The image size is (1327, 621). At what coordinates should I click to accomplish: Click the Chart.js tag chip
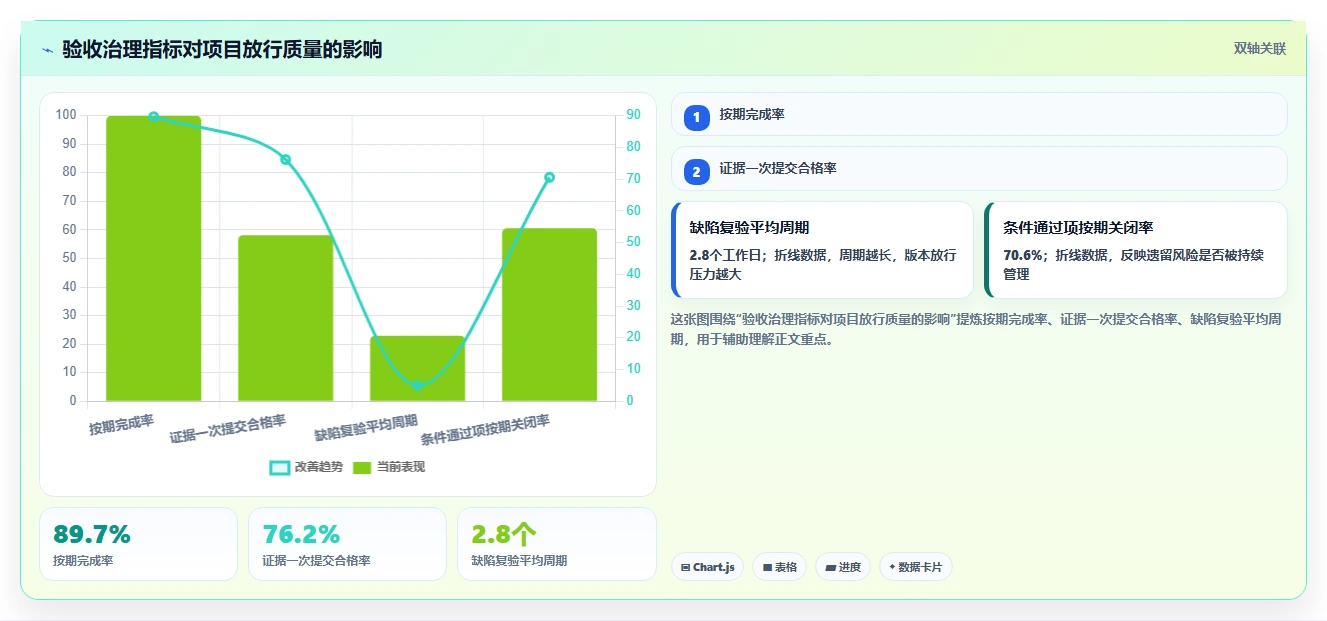coord(707,567)
